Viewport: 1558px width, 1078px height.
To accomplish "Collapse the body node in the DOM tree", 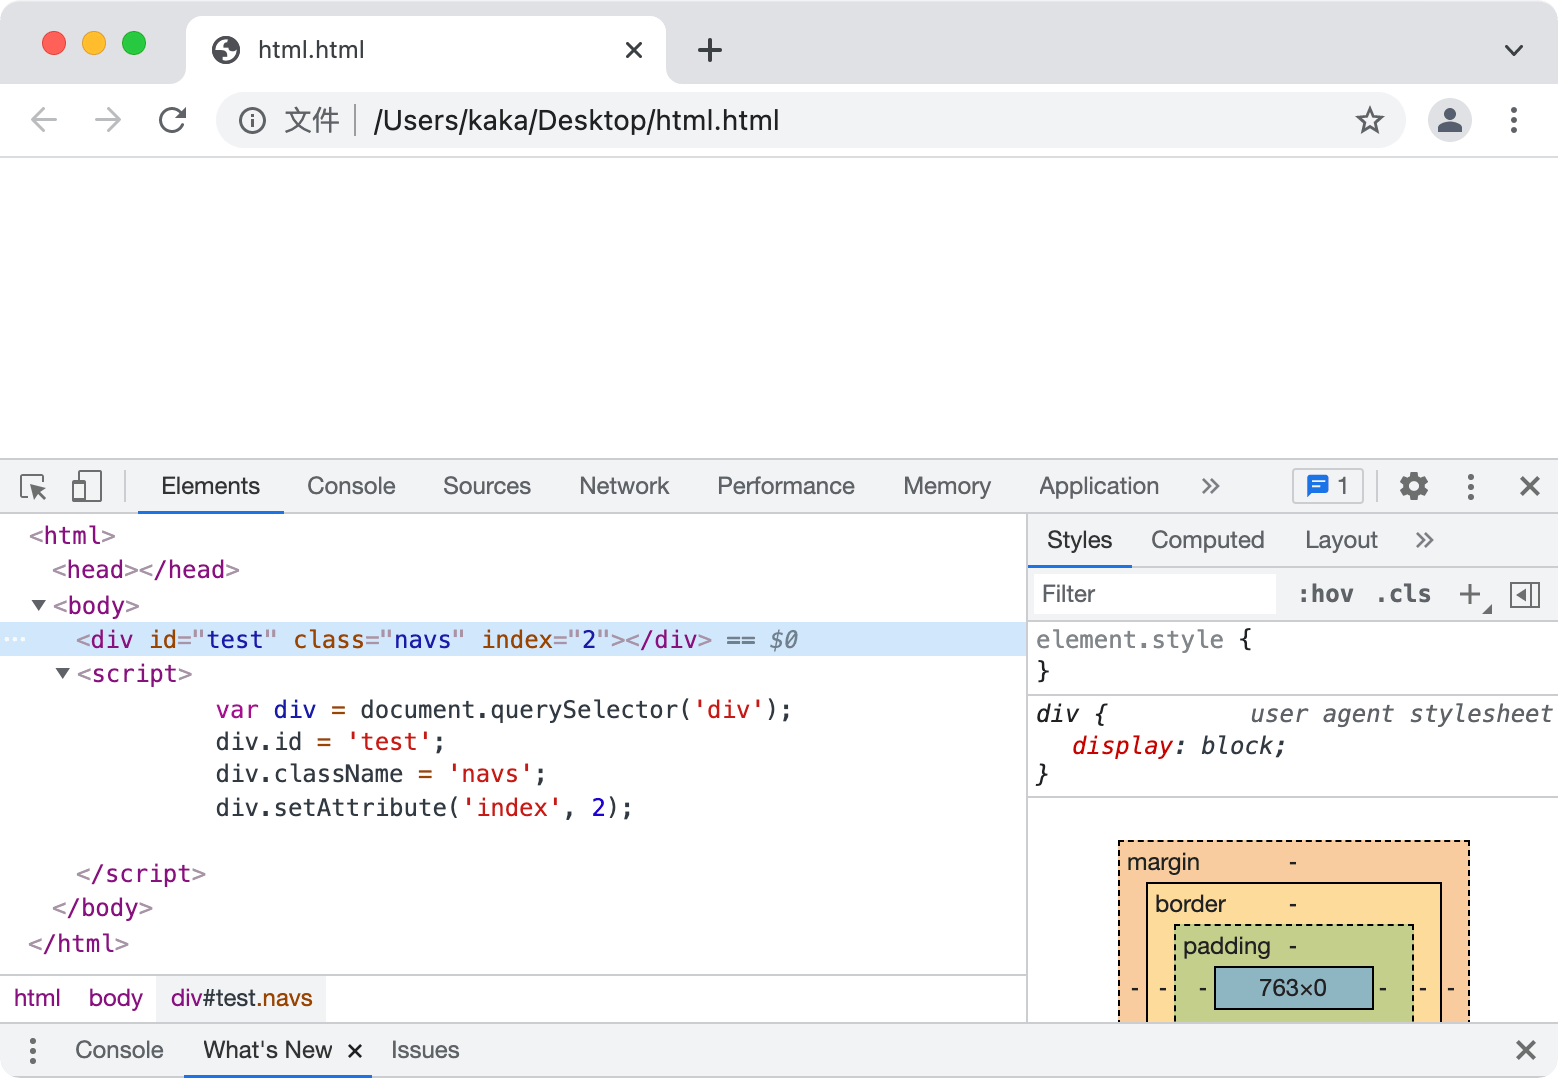I will click(39, 605).
